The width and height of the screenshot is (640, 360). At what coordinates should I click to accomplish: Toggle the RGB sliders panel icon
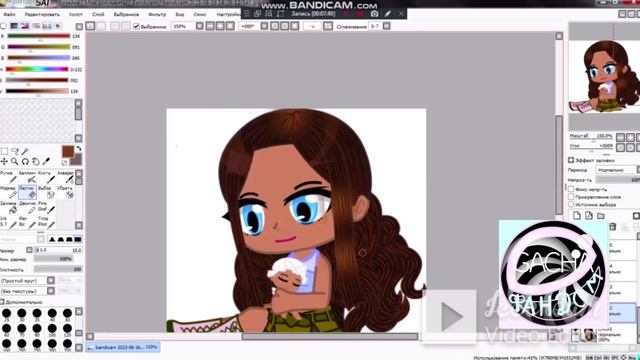pos(14,26)
